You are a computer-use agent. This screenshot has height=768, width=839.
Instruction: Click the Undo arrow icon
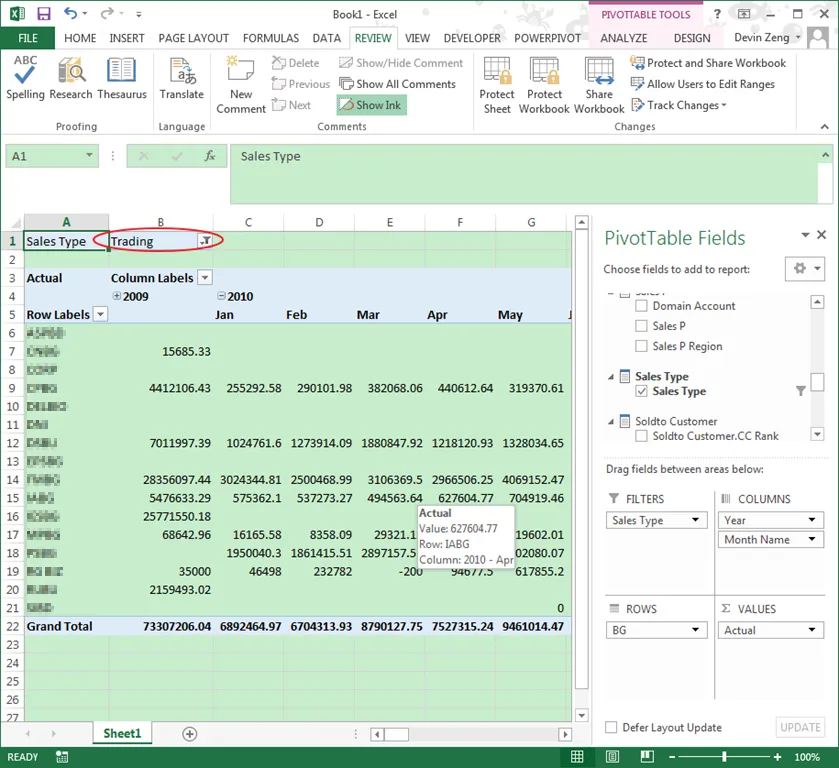71,13
